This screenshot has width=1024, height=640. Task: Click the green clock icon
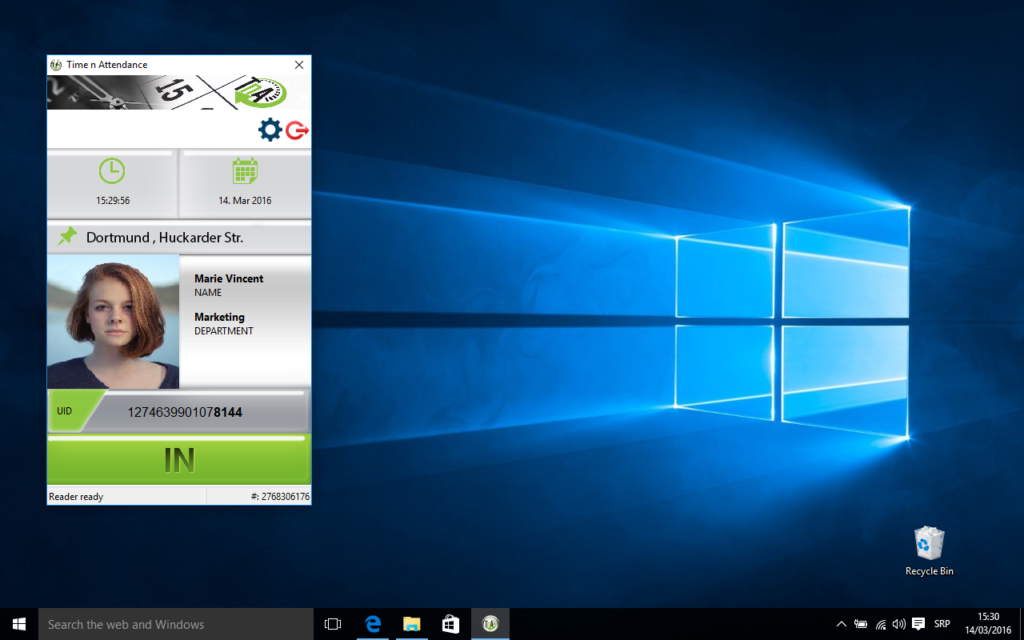pos(112,171)
